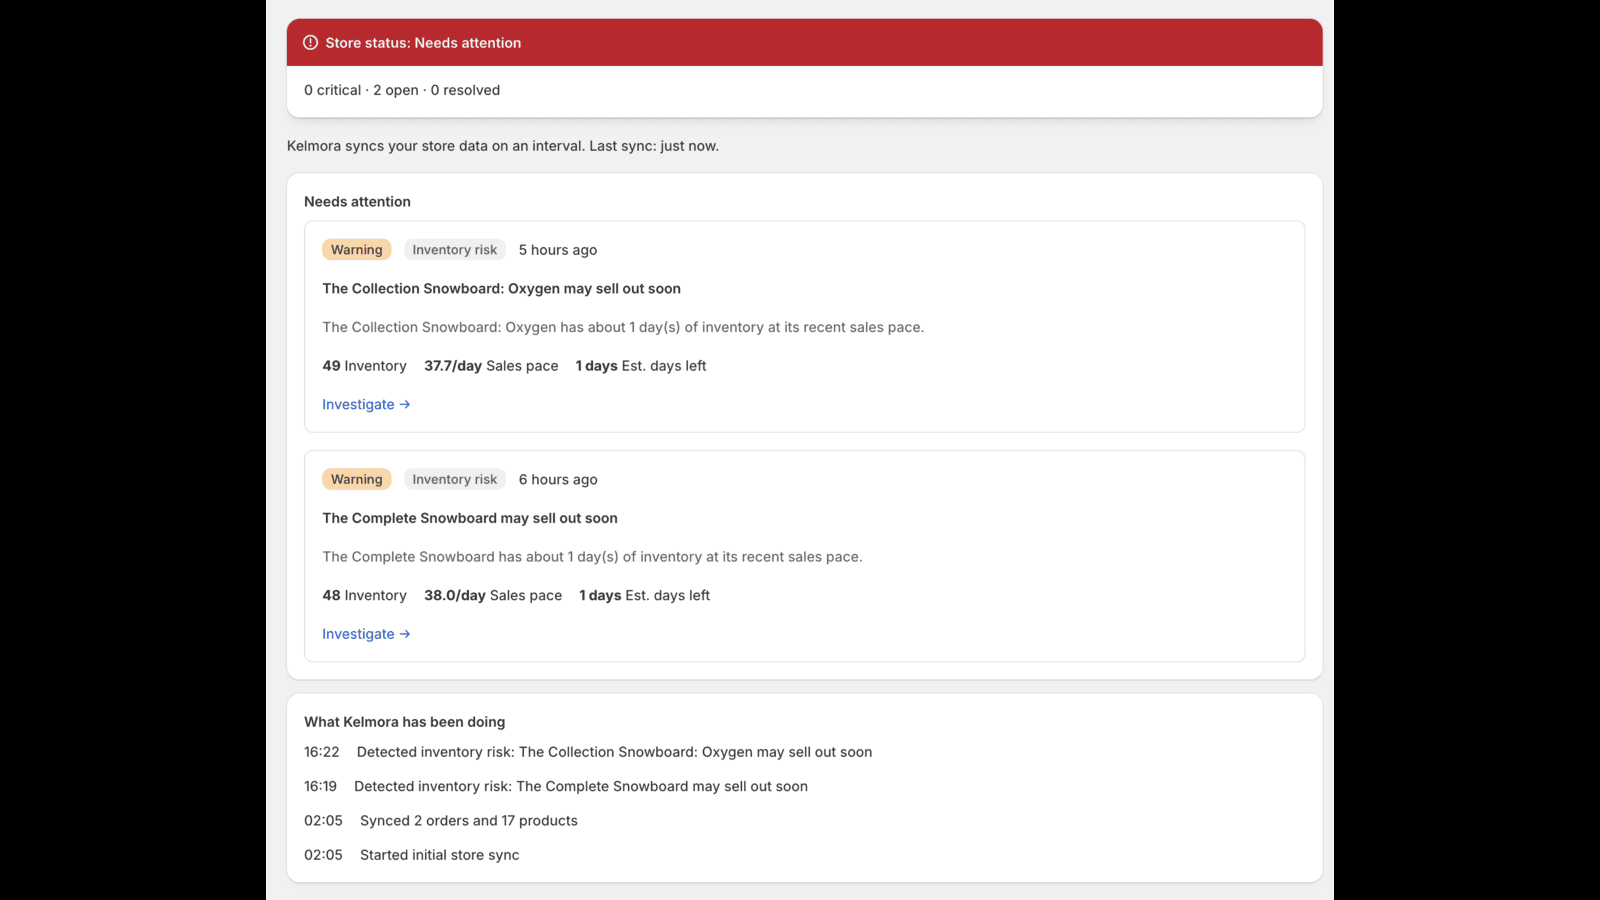Click the arrow icon beside first Investigate

tap(405, 405)
